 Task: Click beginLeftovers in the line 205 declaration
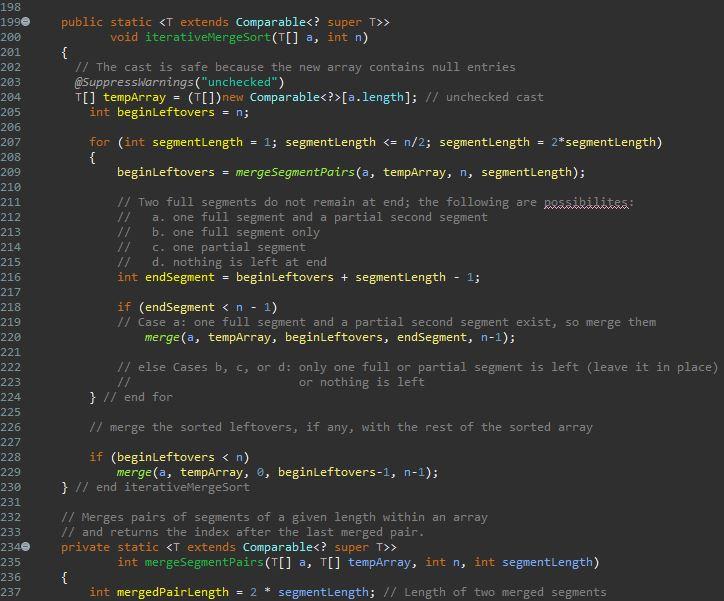click(165, 112)
